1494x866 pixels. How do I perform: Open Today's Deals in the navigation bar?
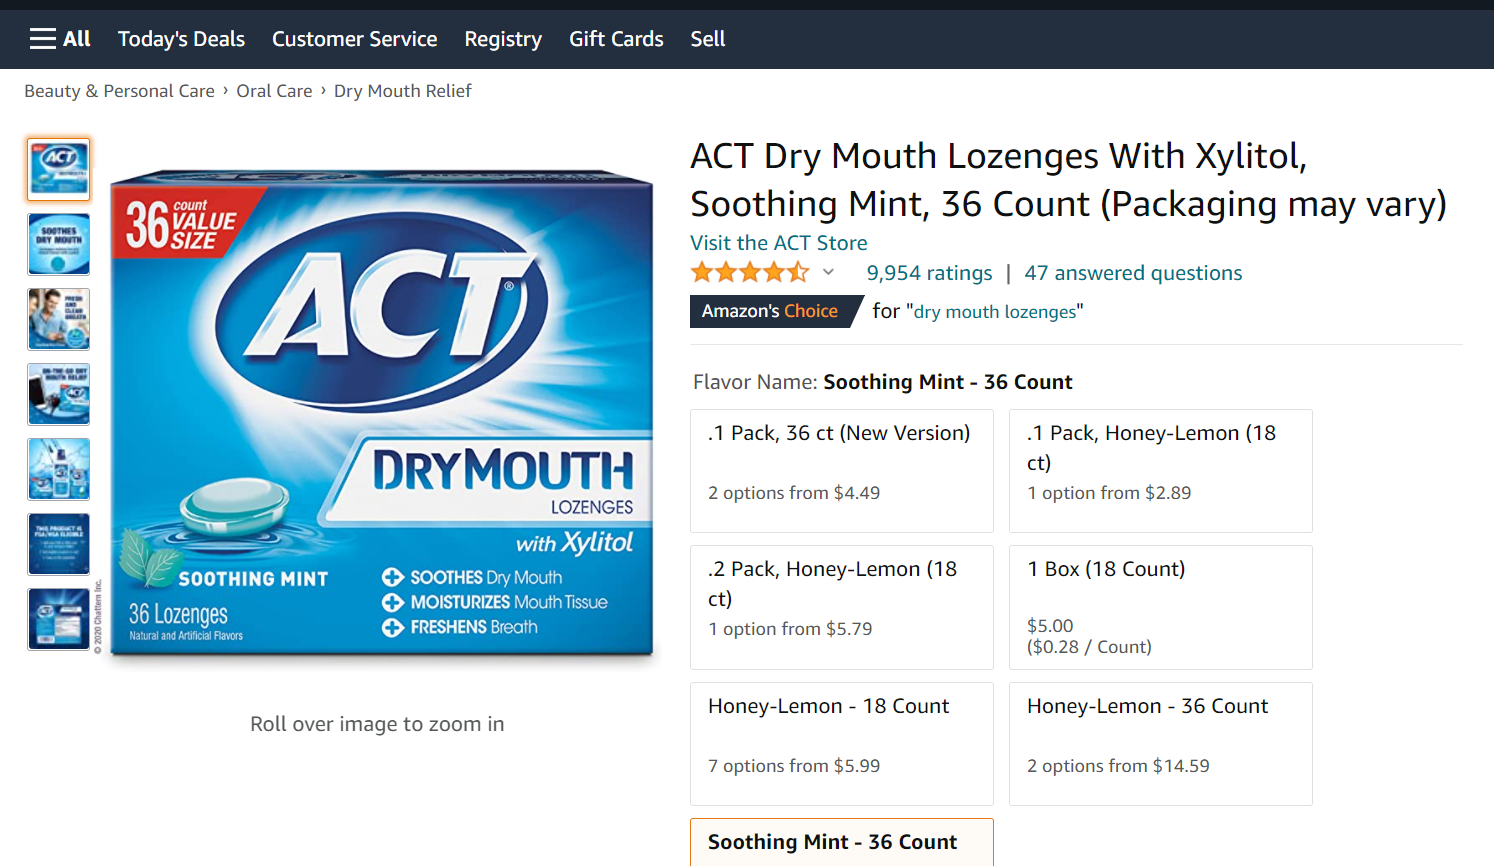[181, 39]
